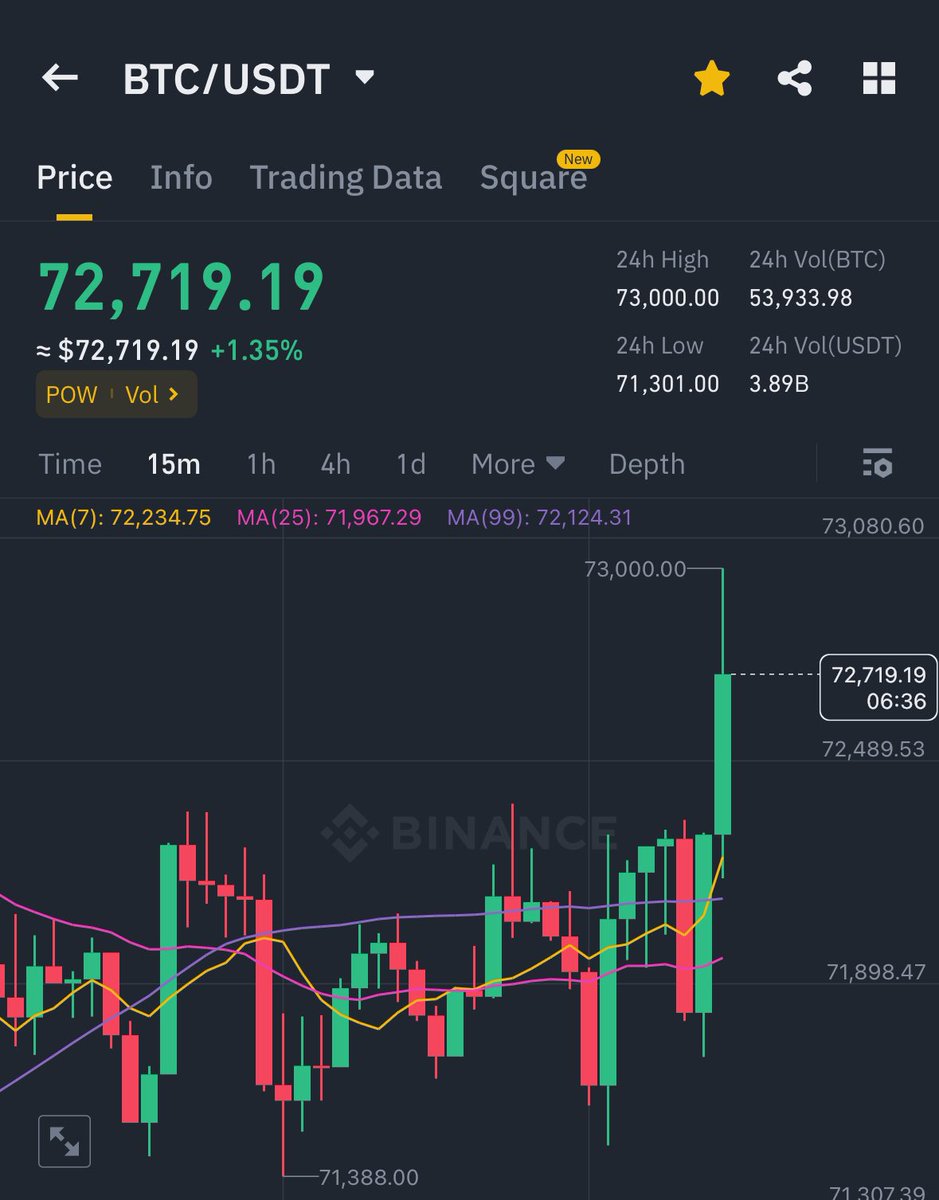Favorite BTC/USDT using the star icon
Image resolution: width=939 pixels, height=1200 pixels.
(x=712, y=78)
